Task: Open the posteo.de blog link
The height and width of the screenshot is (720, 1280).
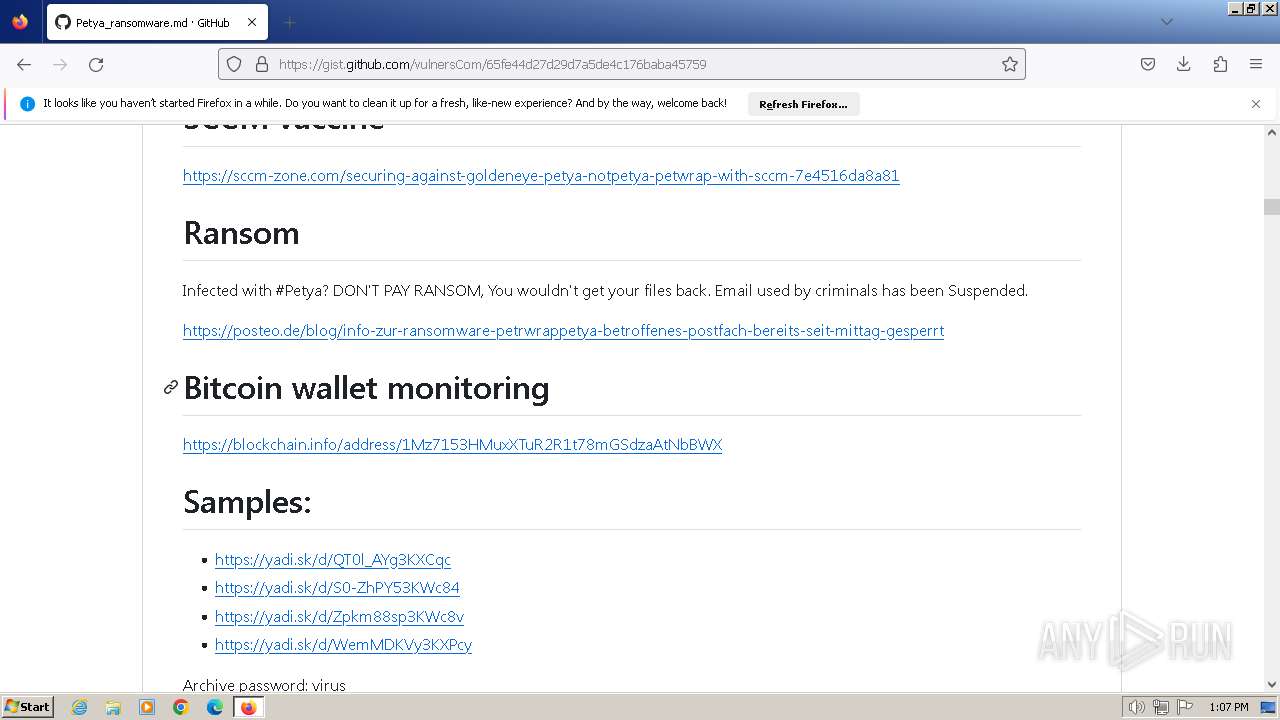Action: (x=563, y=331)
